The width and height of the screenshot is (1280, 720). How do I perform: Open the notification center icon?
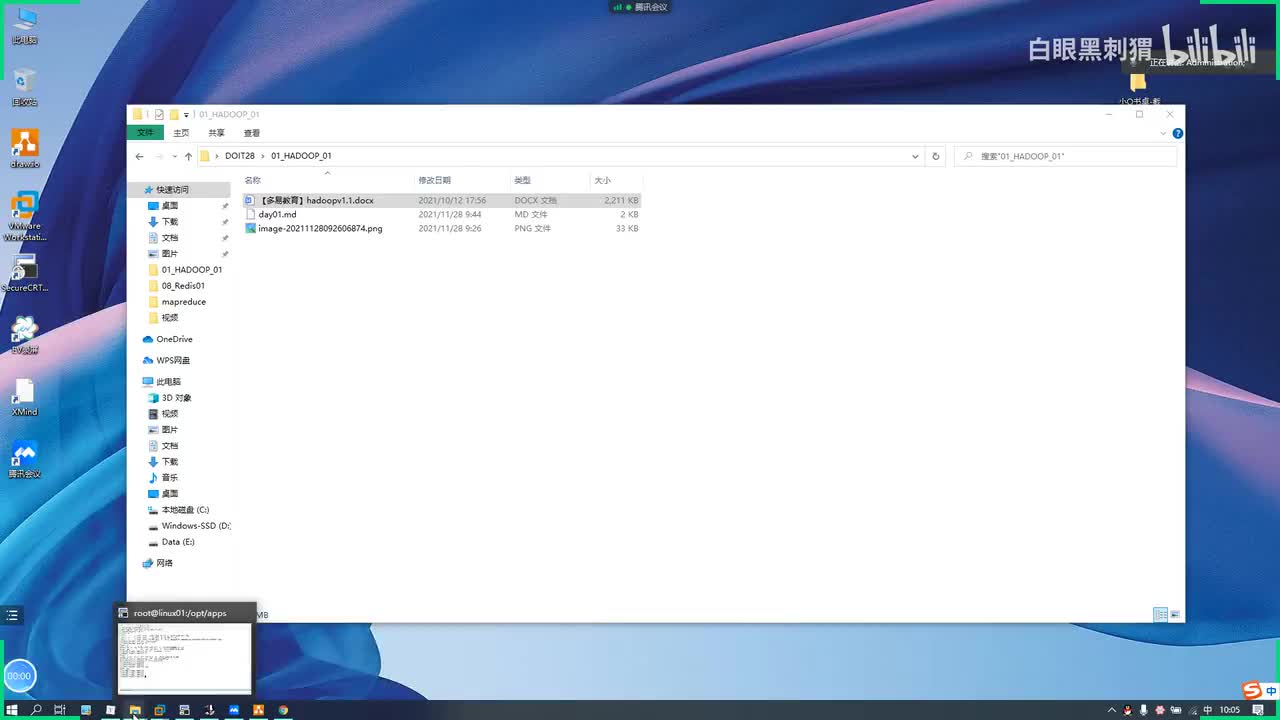pyautogui.click(x=1258, y=710)
